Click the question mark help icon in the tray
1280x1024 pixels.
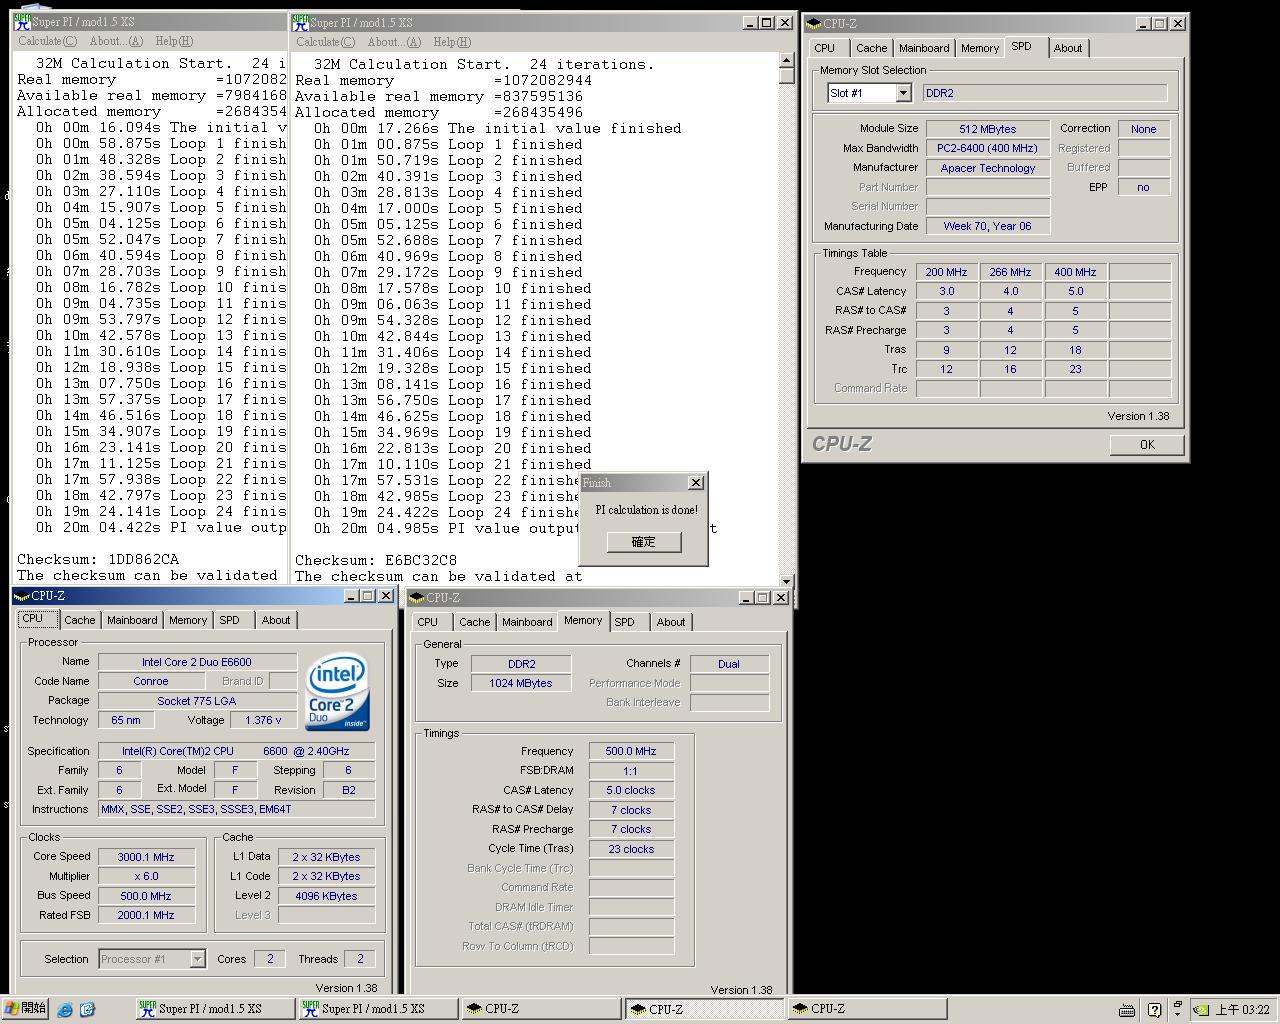pos(1154,1009)
